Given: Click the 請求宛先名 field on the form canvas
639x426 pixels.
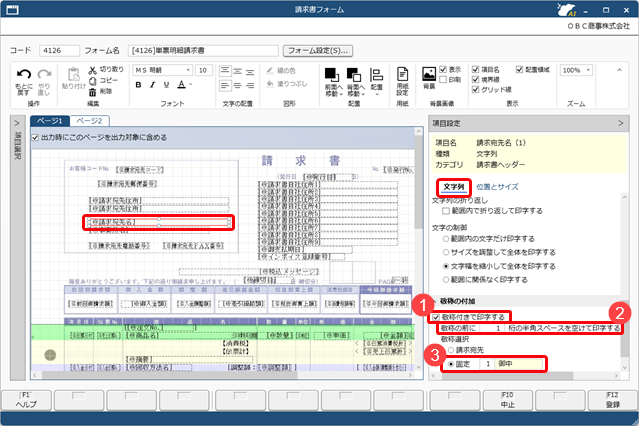Looking at the screenshot, I should tap(159, 222).
